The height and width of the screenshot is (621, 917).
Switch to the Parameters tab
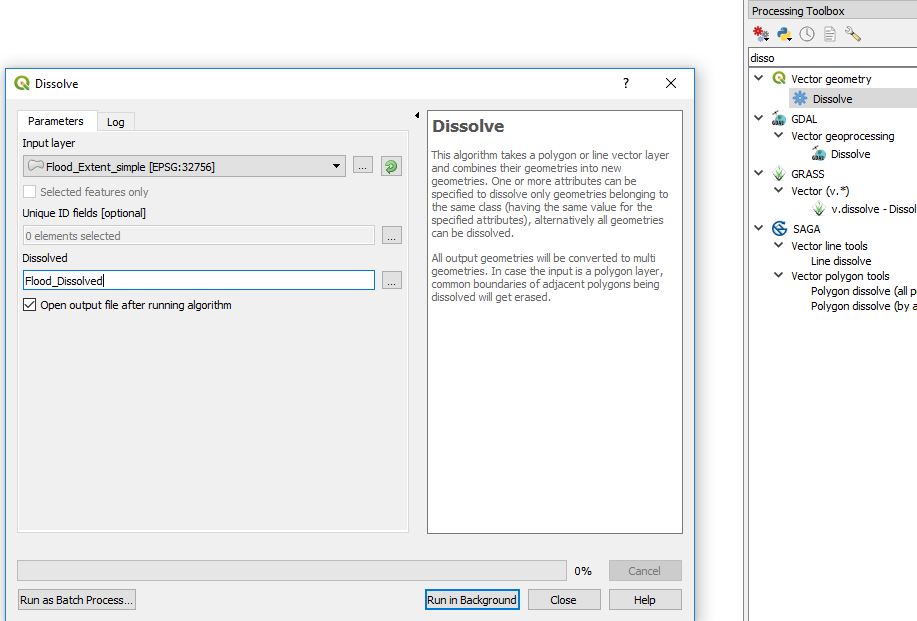[x=56, y=121]
